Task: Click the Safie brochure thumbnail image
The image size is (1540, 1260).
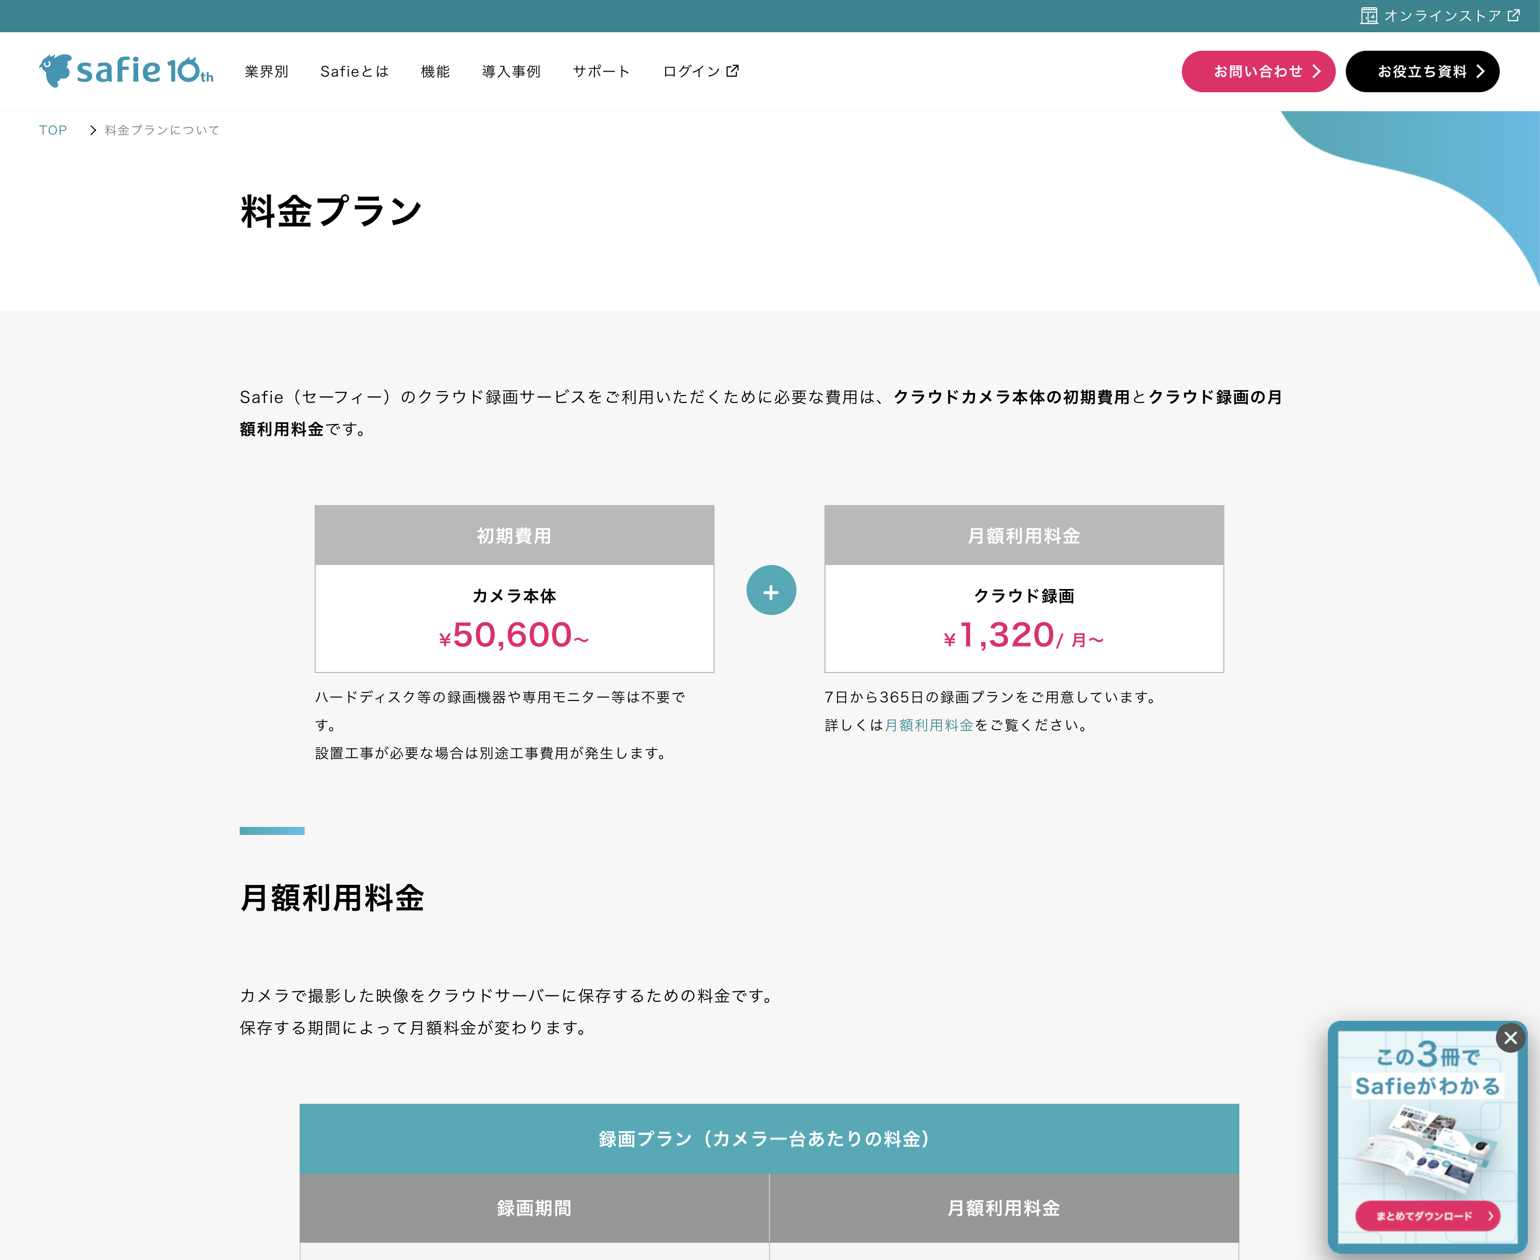Action: [x=1426, y=1150]
